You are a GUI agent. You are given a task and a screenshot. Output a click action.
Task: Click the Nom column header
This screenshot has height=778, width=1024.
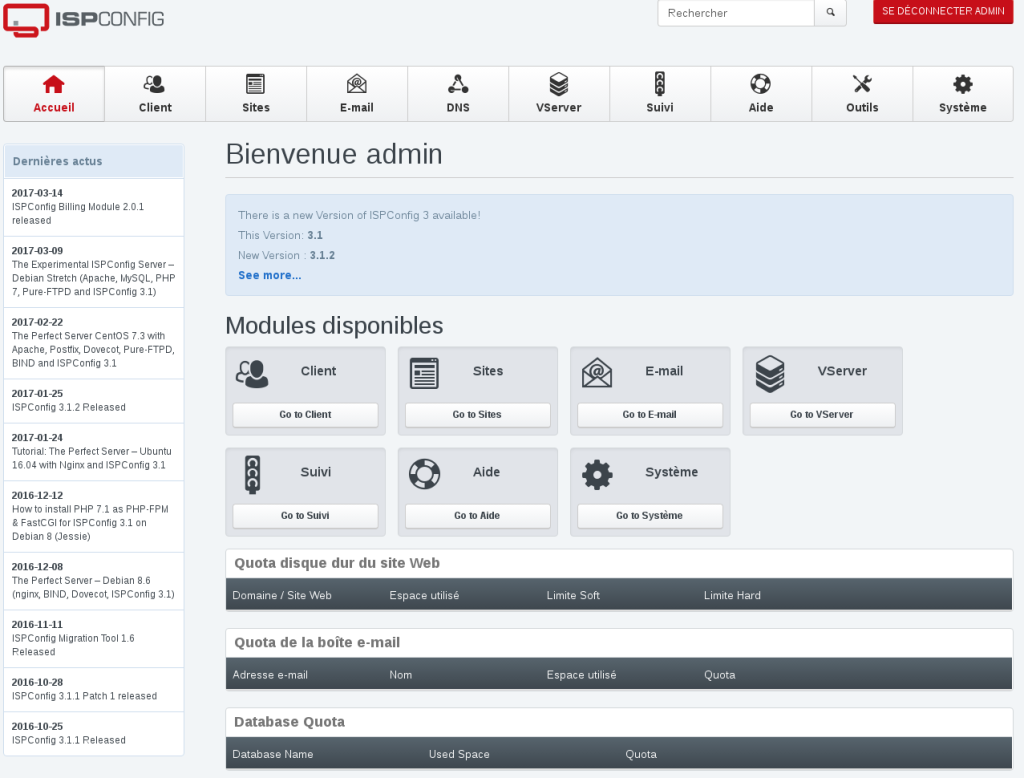(x=400, y=675)
